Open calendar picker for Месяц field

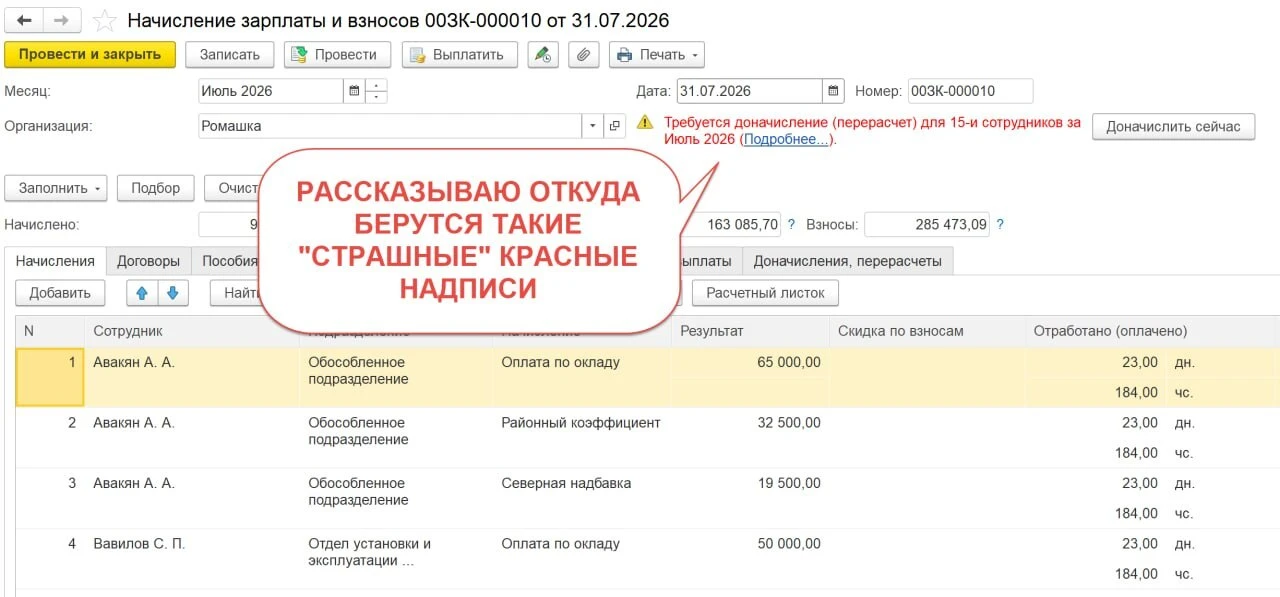353,91
